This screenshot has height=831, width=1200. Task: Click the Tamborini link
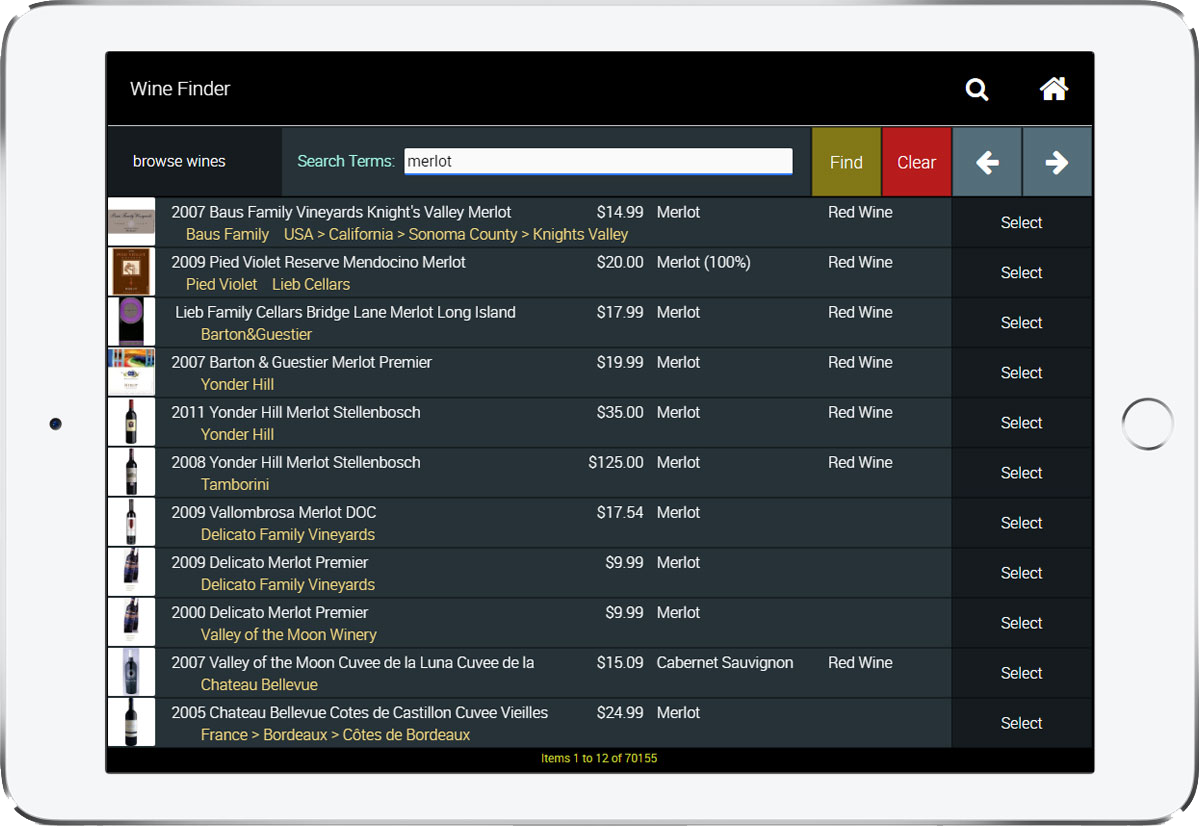pos(235,484)
